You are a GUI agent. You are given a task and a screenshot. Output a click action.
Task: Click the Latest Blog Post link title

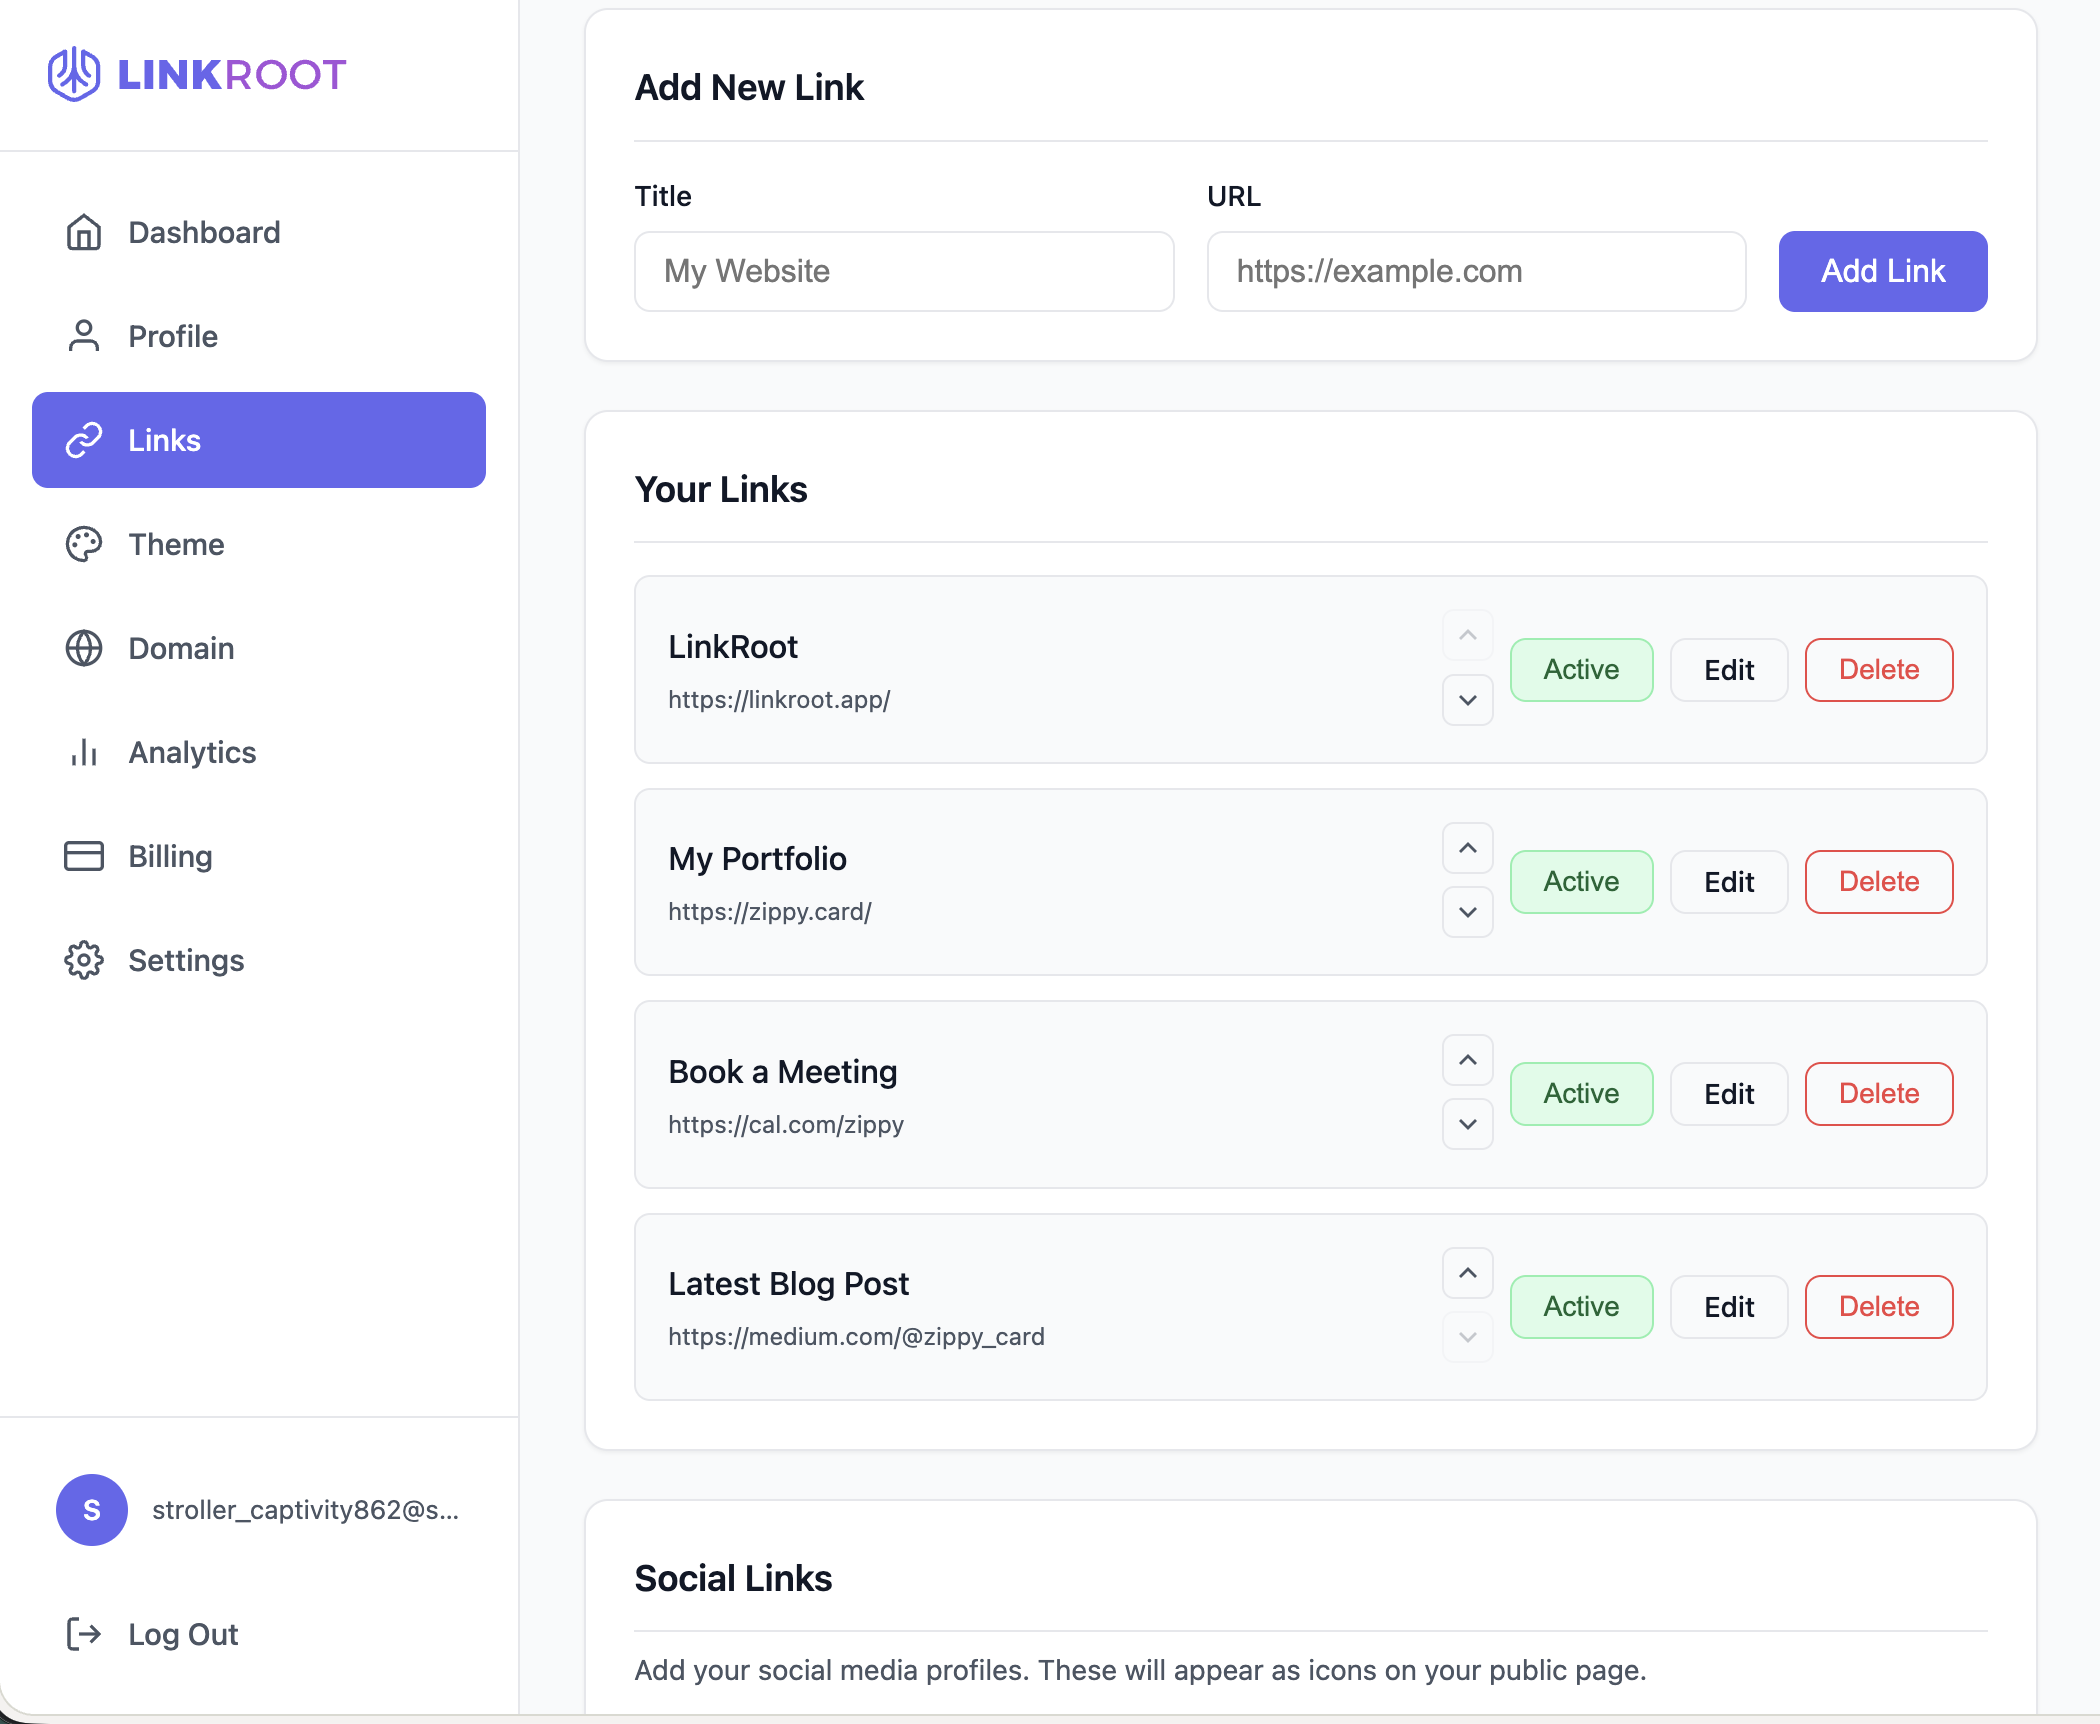[788, 1284]
